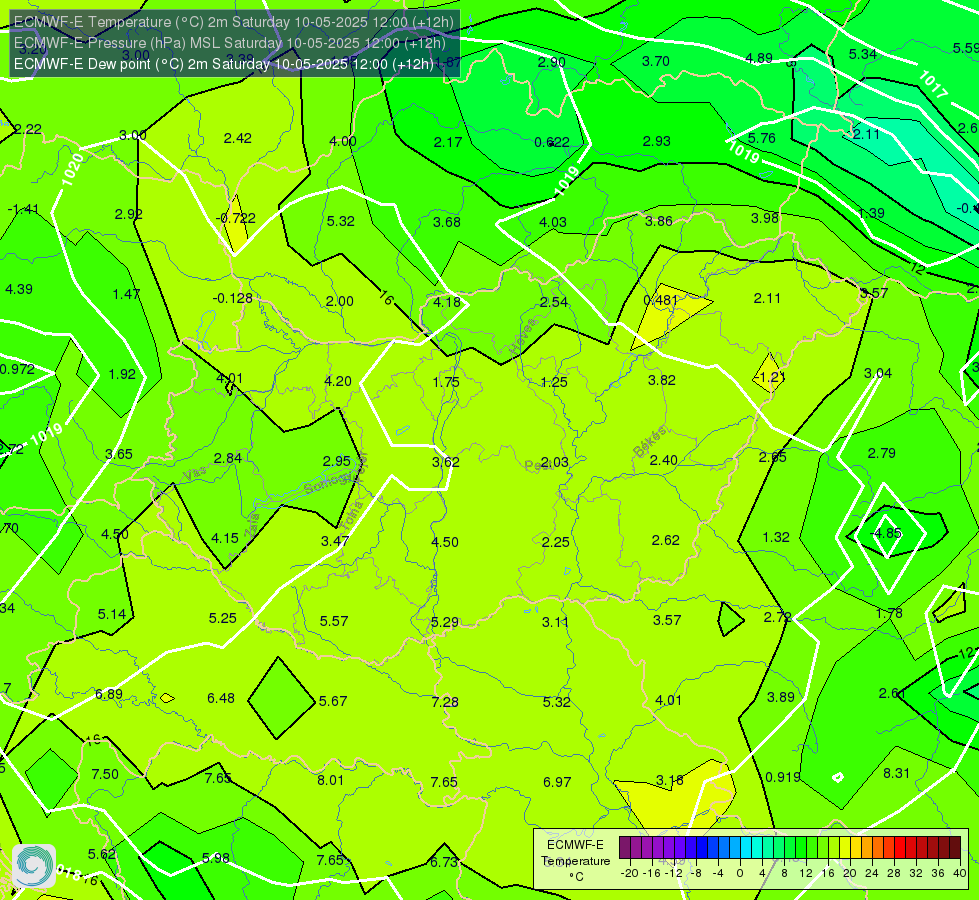Image resolution: width=979 pixels, height=900 pixels.
Task: Click the 7.28 dew point value
Action: (445, 702)
